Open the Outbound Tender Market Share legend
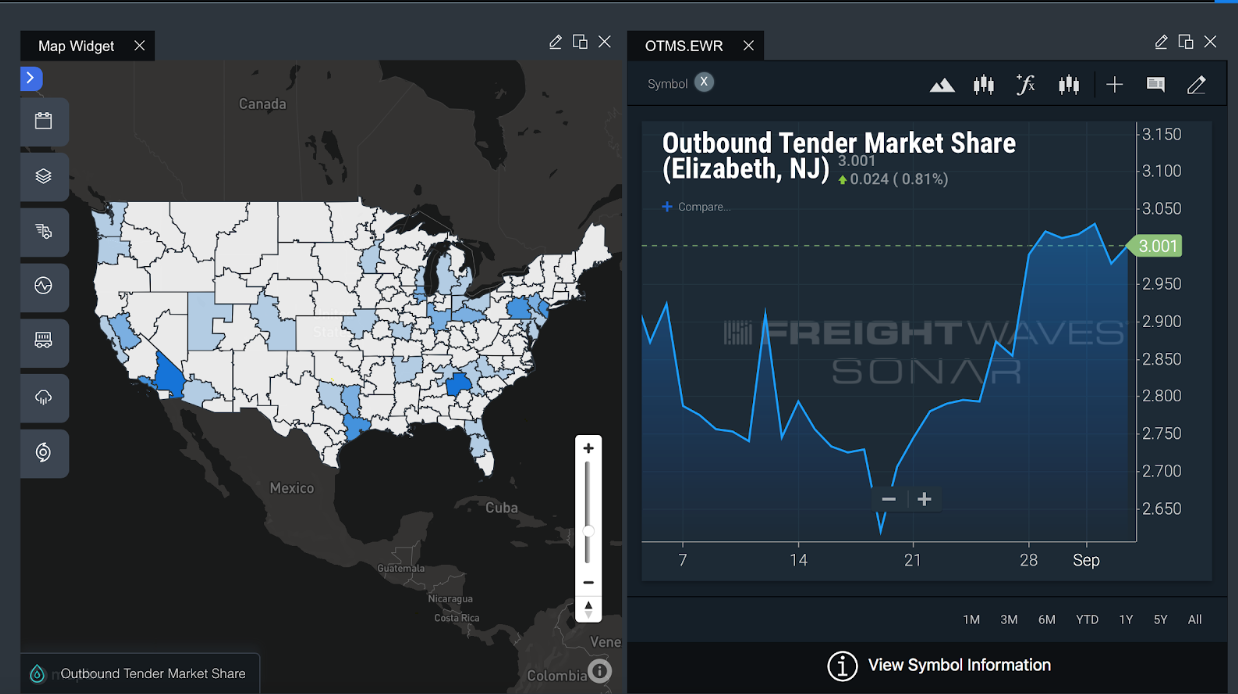 click(140, 674)
